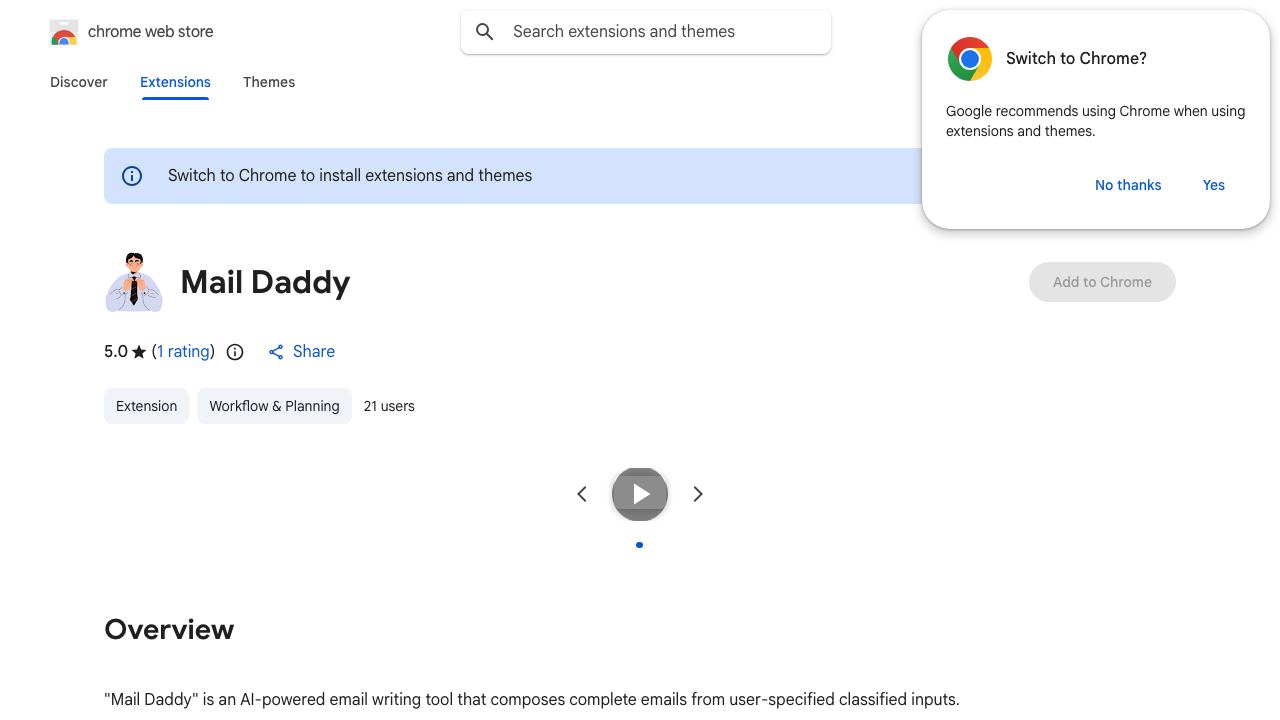
Task: Go to the next preview slide
Action: pos(698,494)
